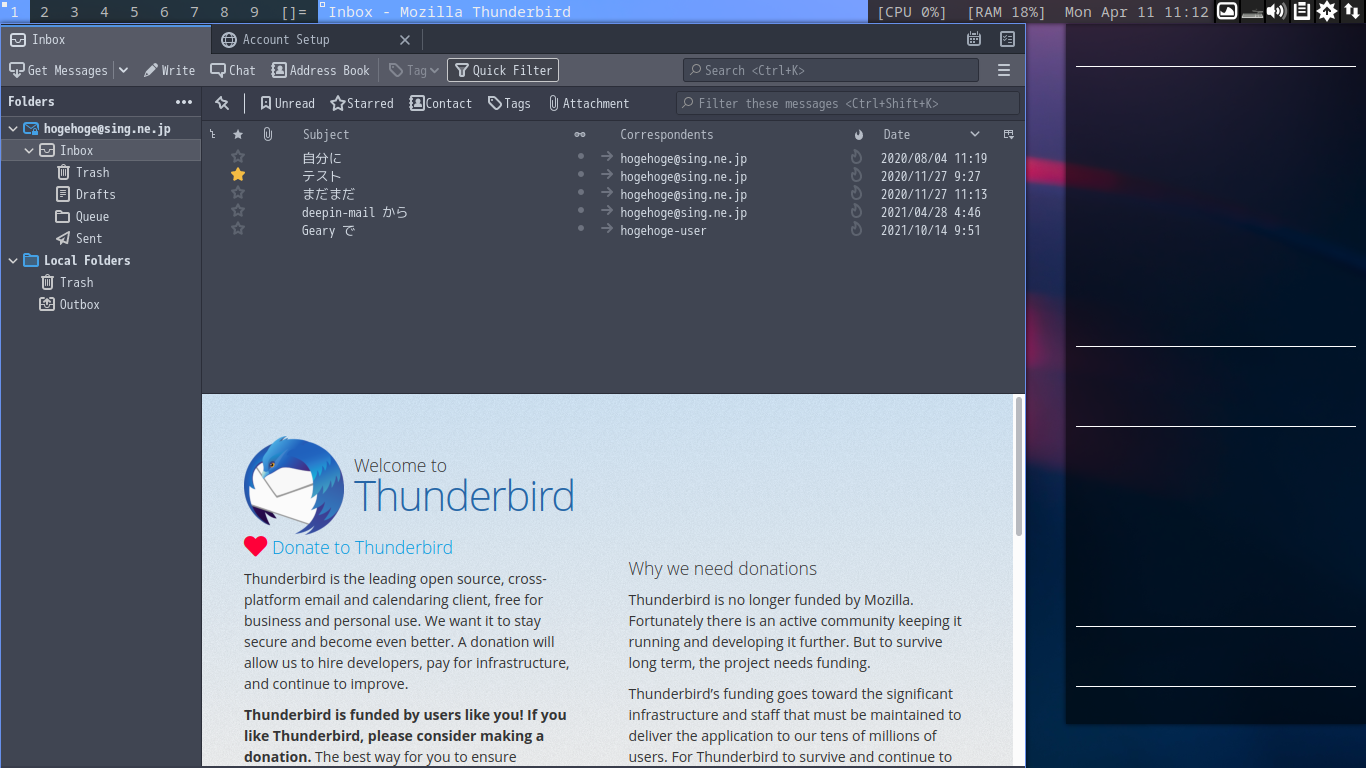Screen dimensions: 1366x768
Task: Filter messages by Unread
Action: (x=287, y=103)
